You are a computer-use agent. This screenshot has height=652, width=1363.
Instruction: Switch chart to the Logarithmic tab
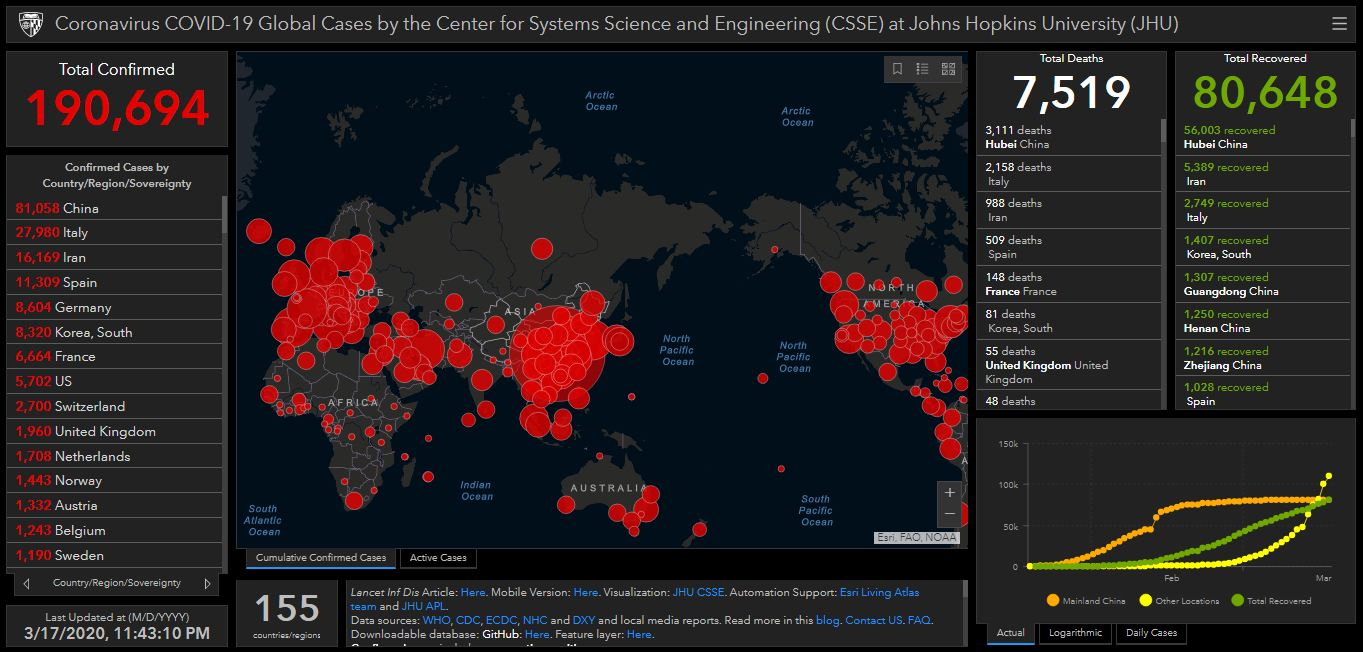tap(1075, 633)
